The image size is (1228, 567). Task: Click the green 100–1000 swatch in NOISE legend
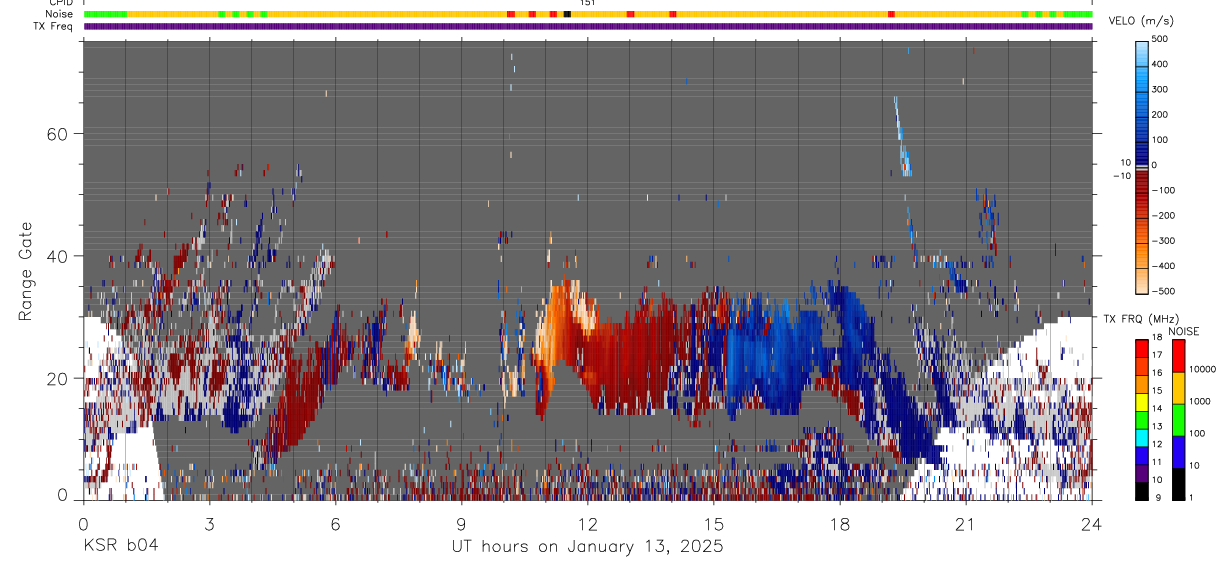1178,419
